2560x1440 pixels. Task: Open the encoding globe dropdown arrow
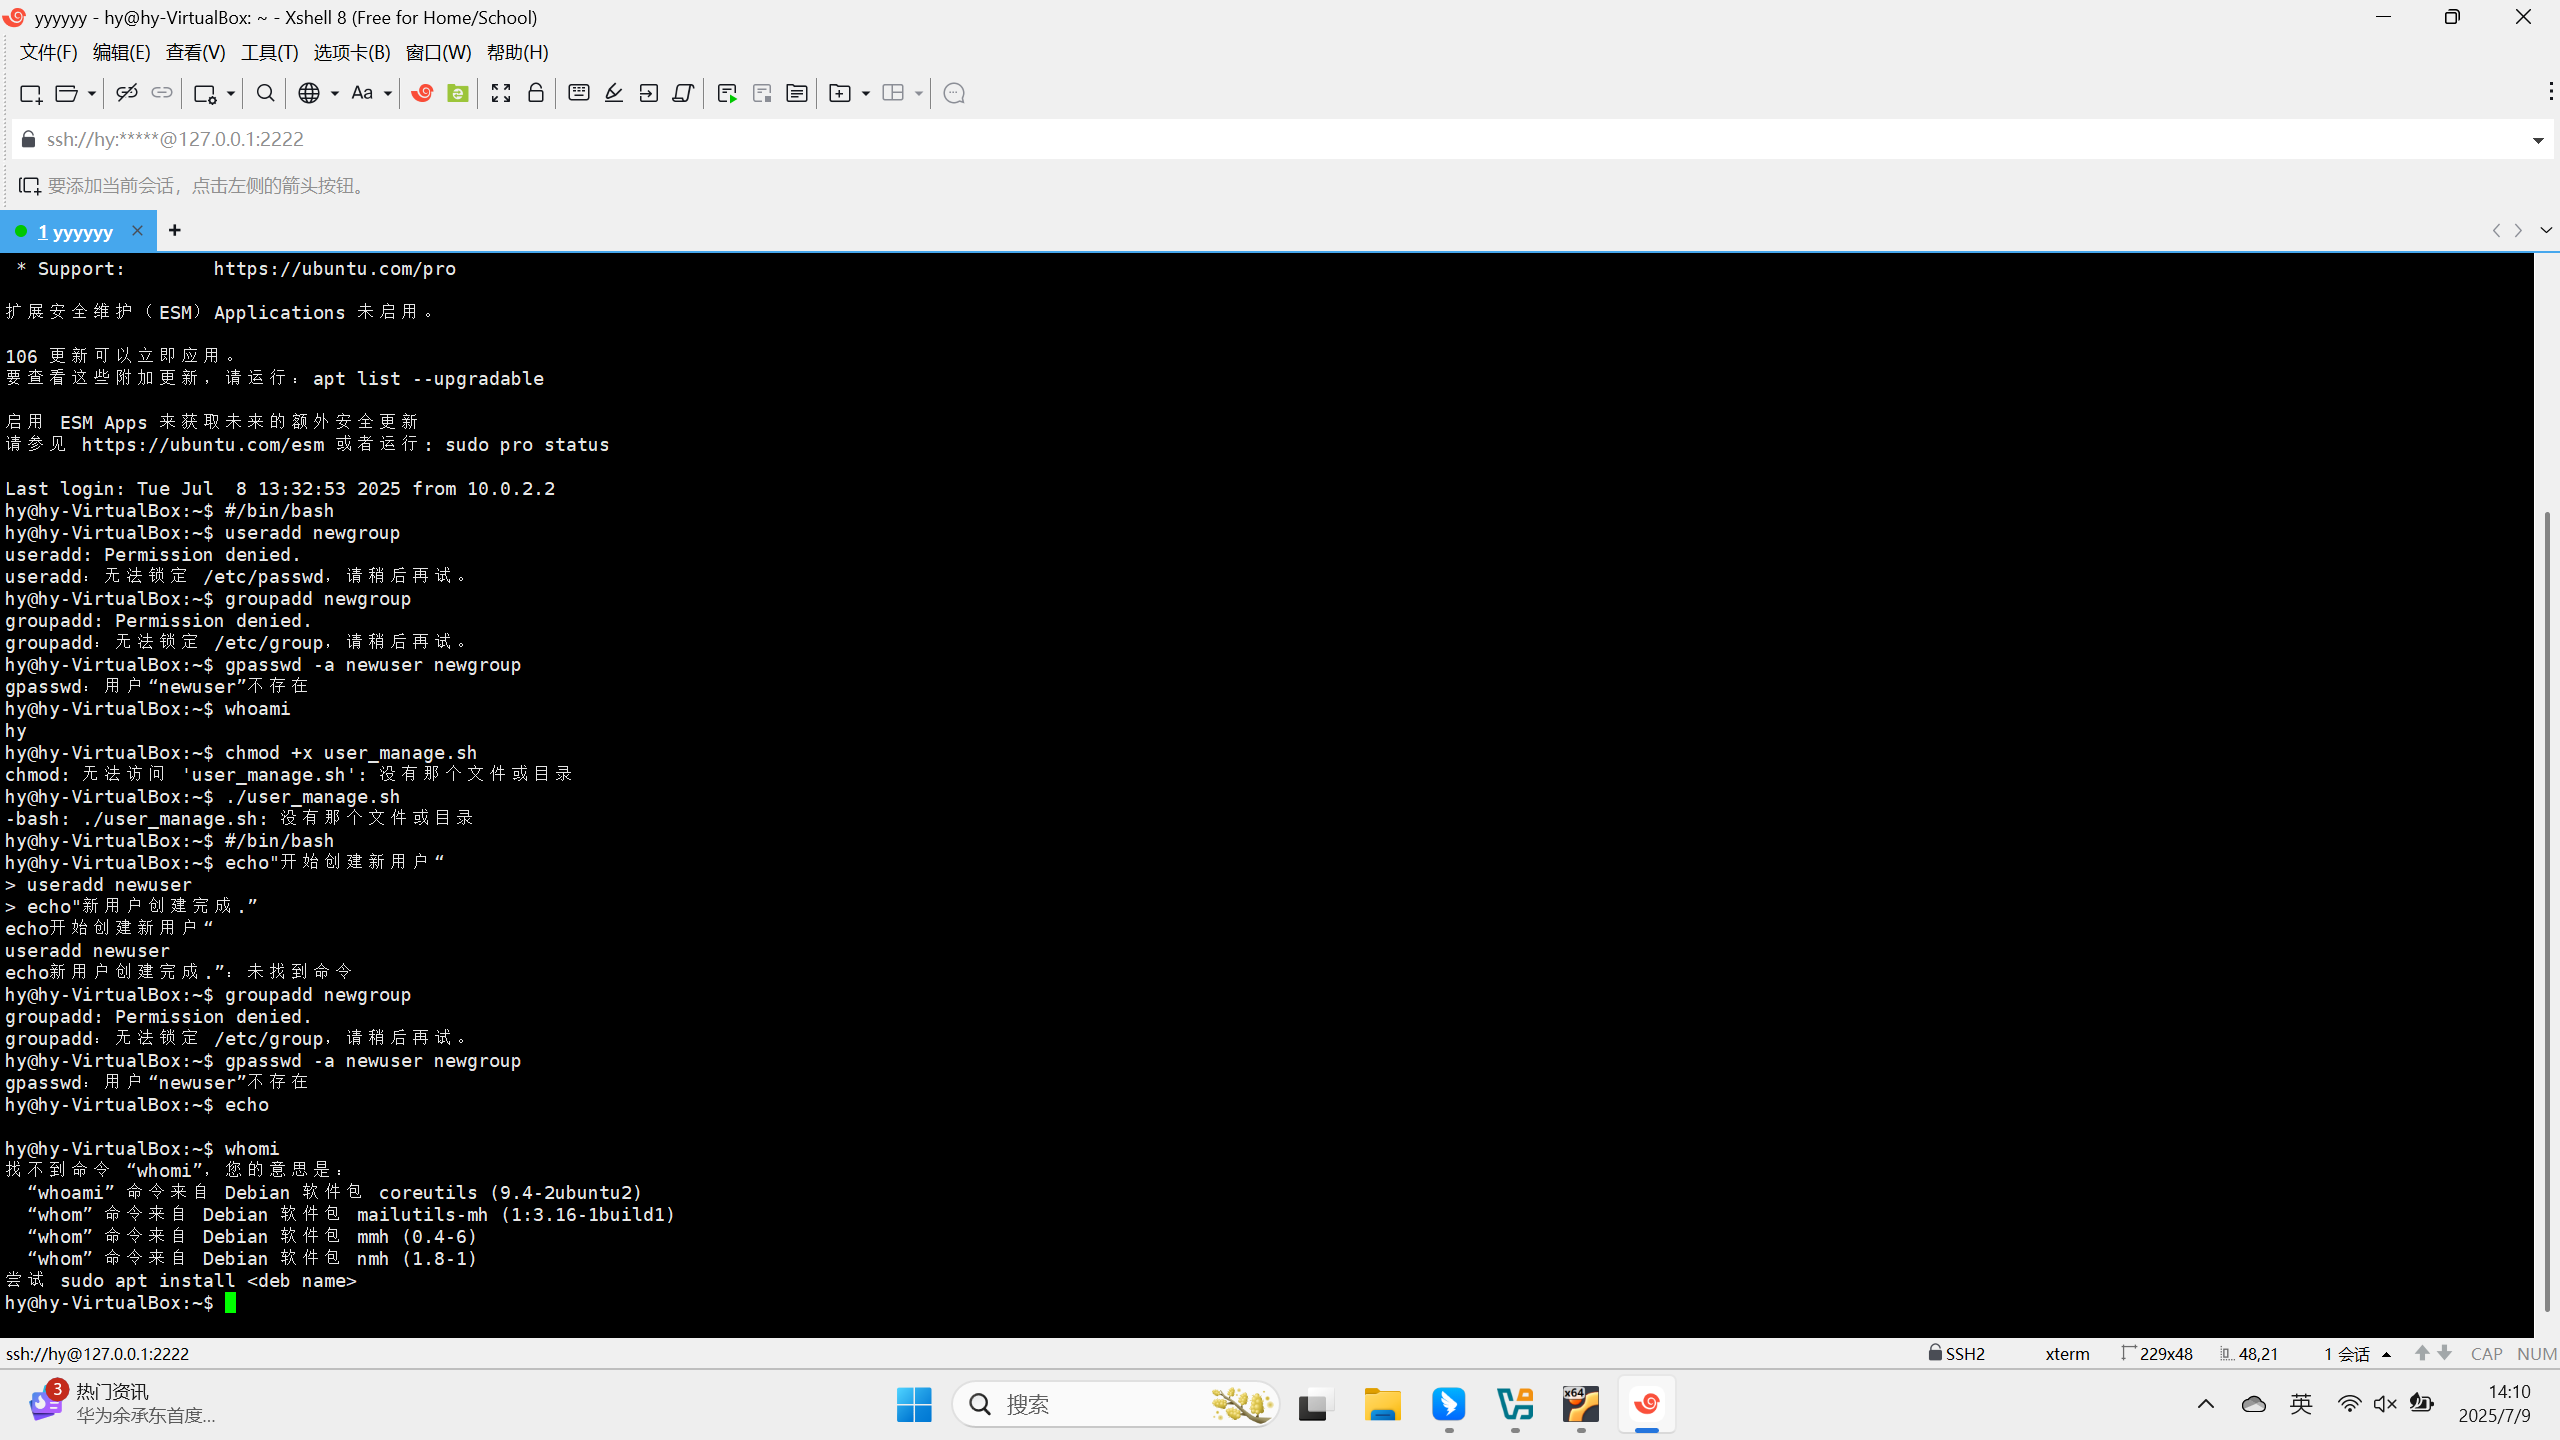(x=334, y=93)
